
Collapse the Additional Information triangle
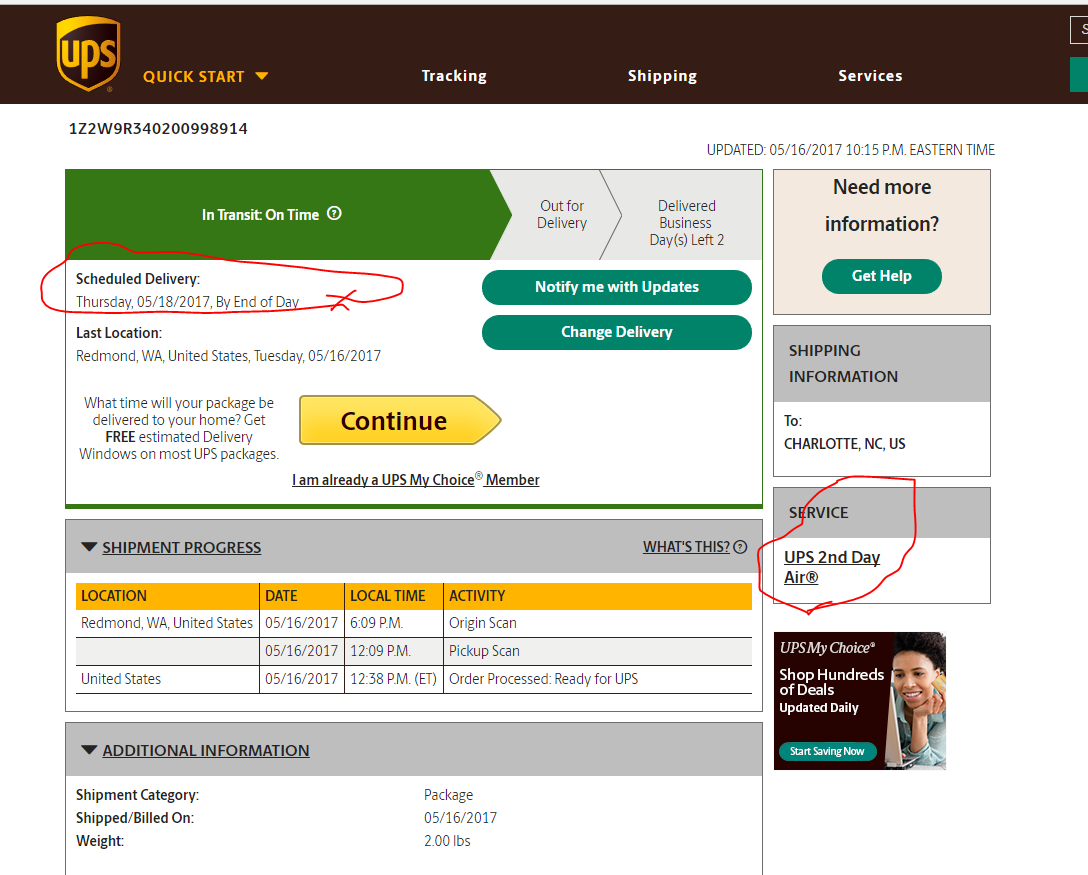(89, 749)
